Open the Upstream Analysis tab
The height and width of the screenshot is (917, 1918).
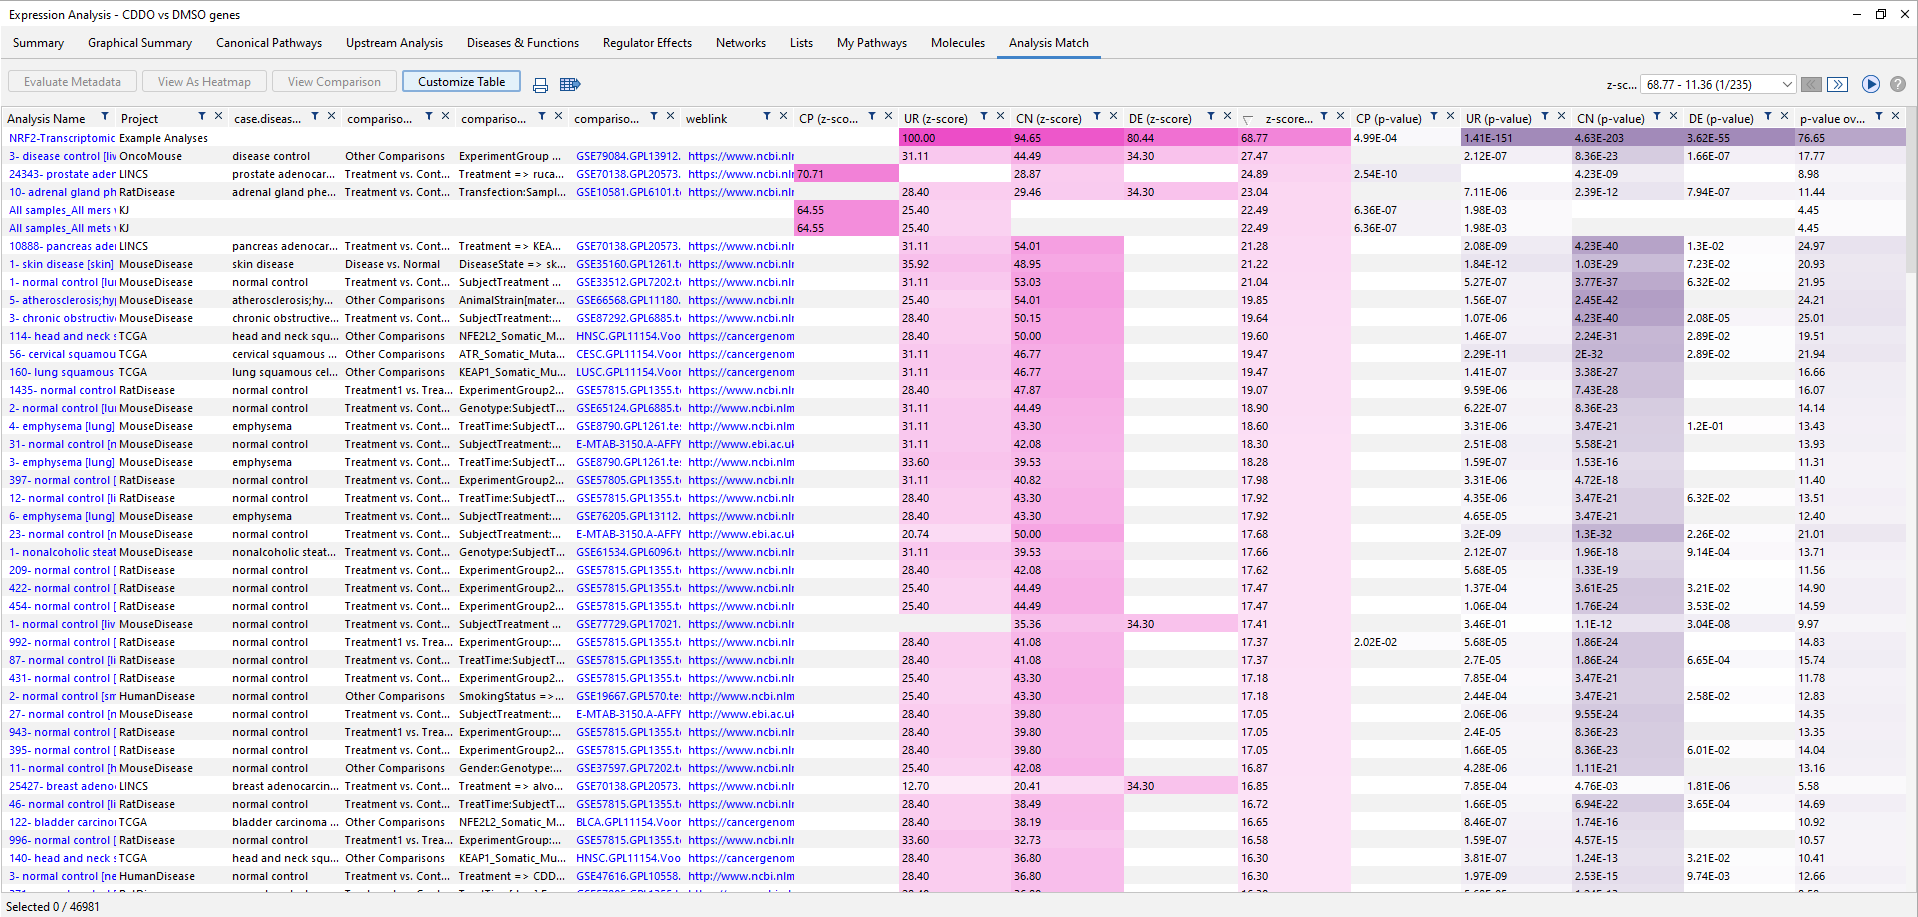pos(394,43)
